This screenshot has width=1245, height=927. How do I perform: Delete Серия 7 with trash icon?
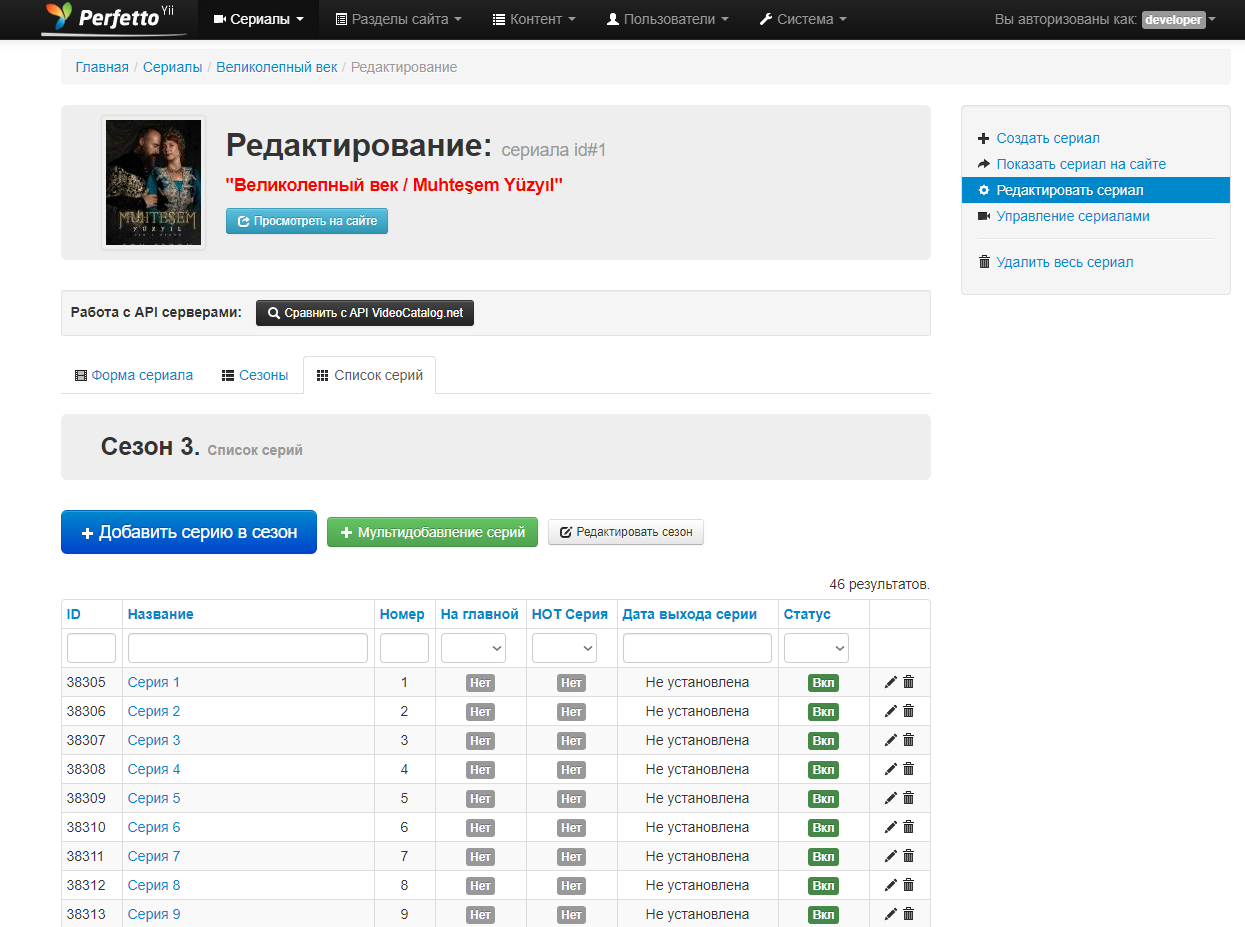pyautogui.click(x=909, y=856)
